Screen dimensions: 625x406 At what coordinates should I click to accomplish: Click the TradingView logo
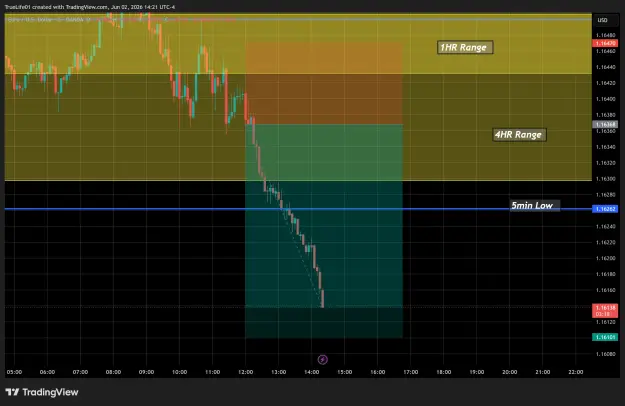coord(42,392)
